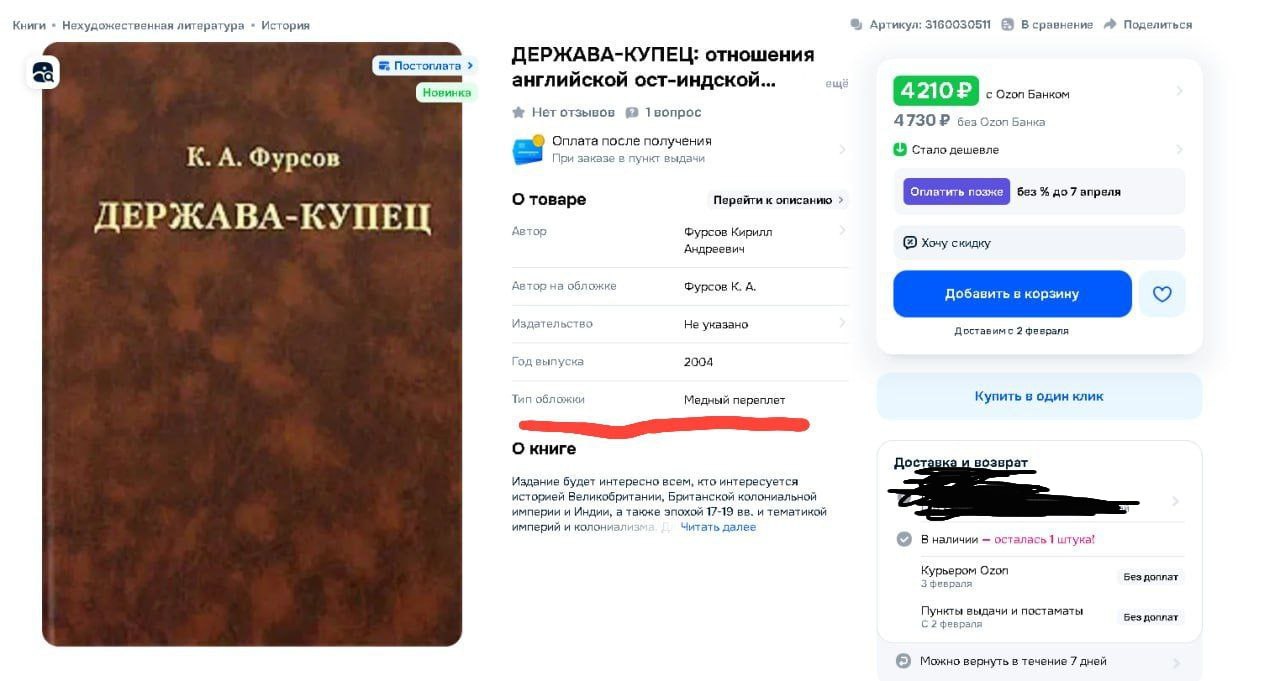
Task: Go to История breadcrumb category
Action: [285, 25]
